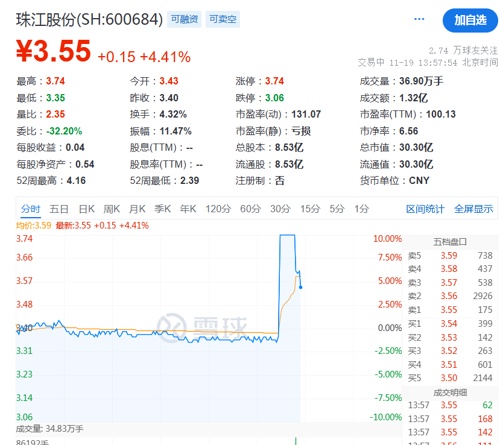Click the 10.00% axis label
The image size is (500, 445).
[387, 239]
